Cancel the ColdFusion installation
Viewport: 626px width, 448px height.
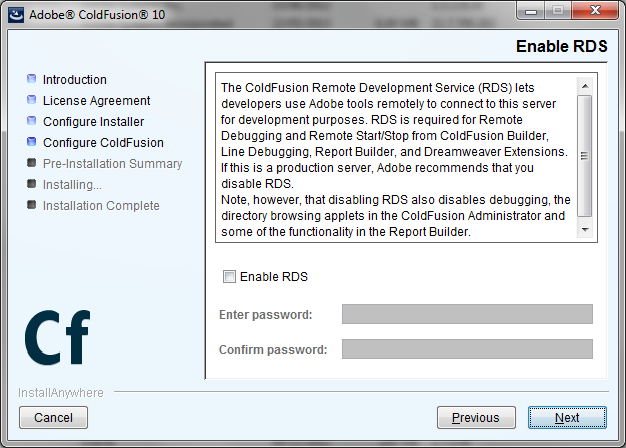(x=53, y=418)
